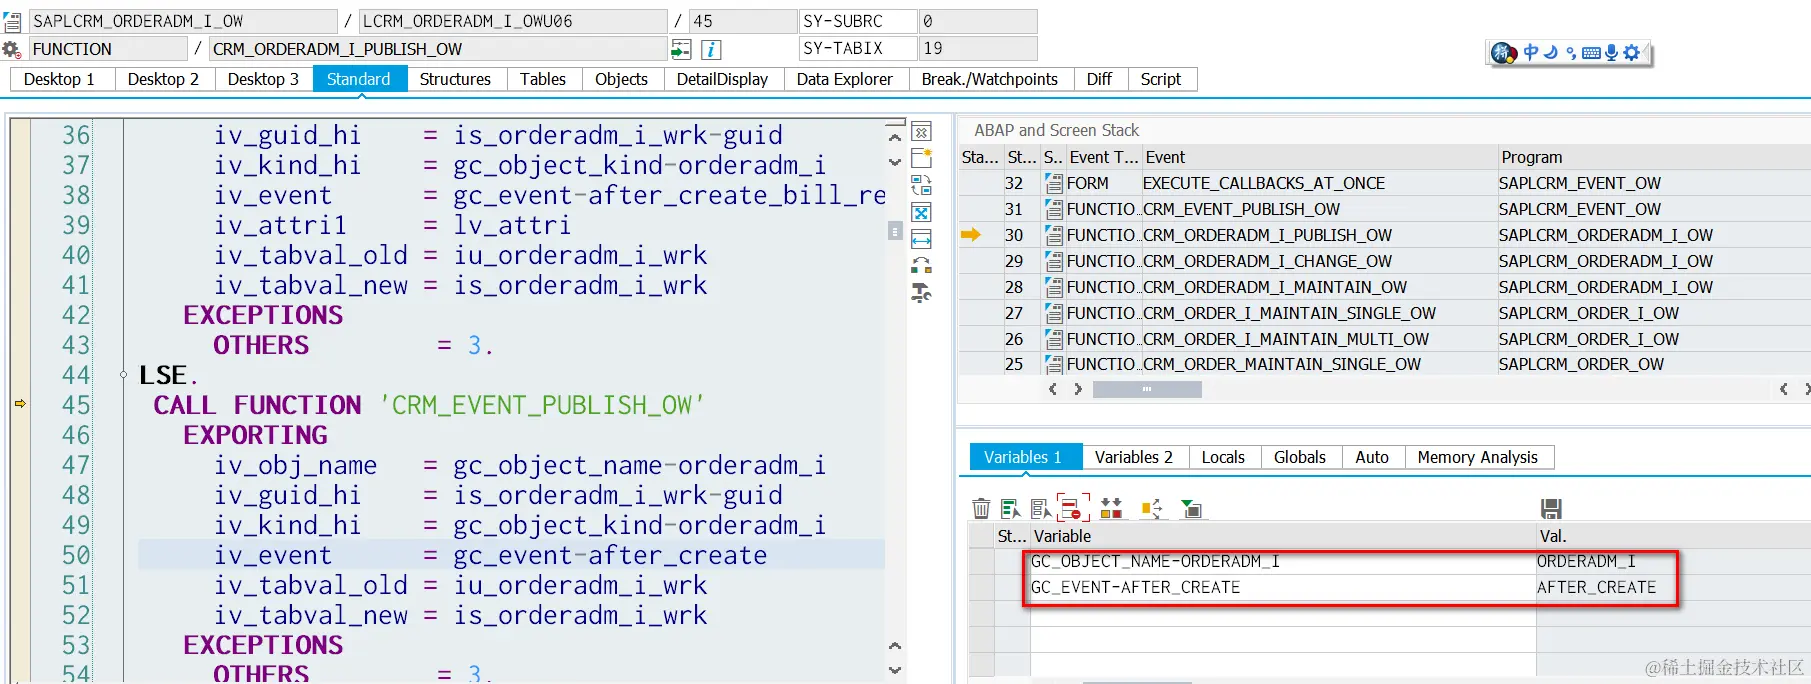Click the left arrow under ABAP stack list

1052,389
